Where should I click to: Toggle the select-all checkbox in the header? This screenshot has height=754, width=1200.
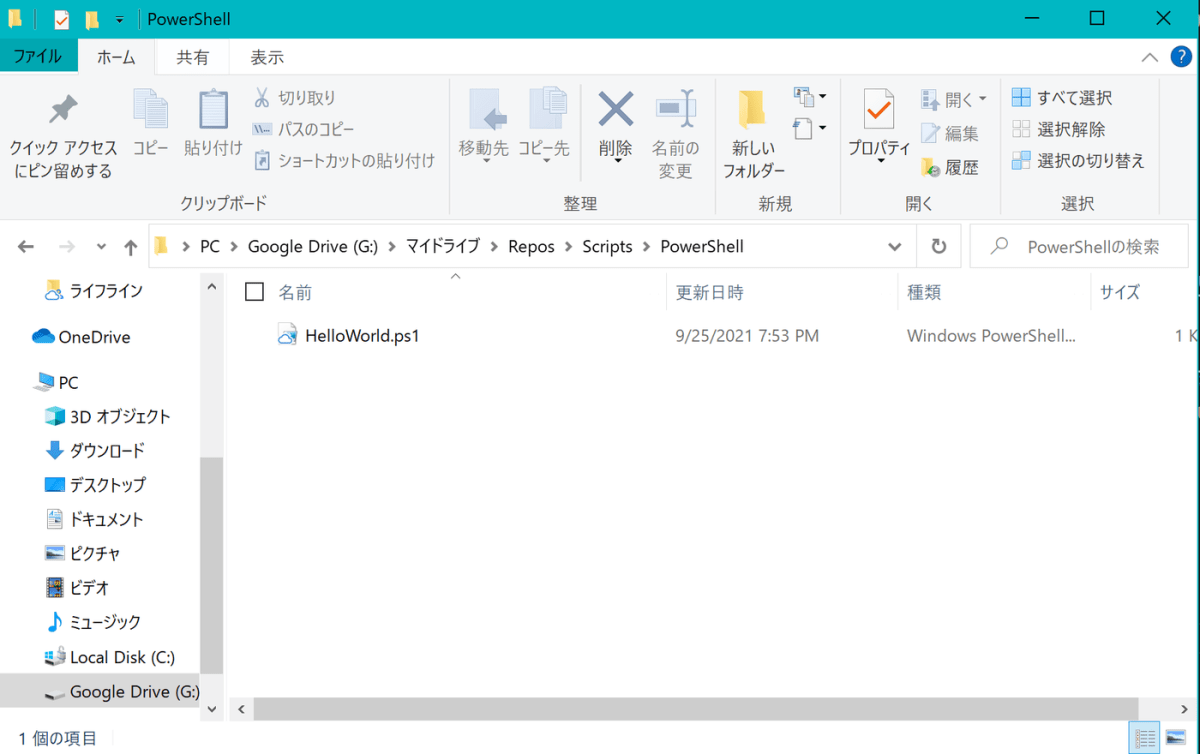[254, 292]
